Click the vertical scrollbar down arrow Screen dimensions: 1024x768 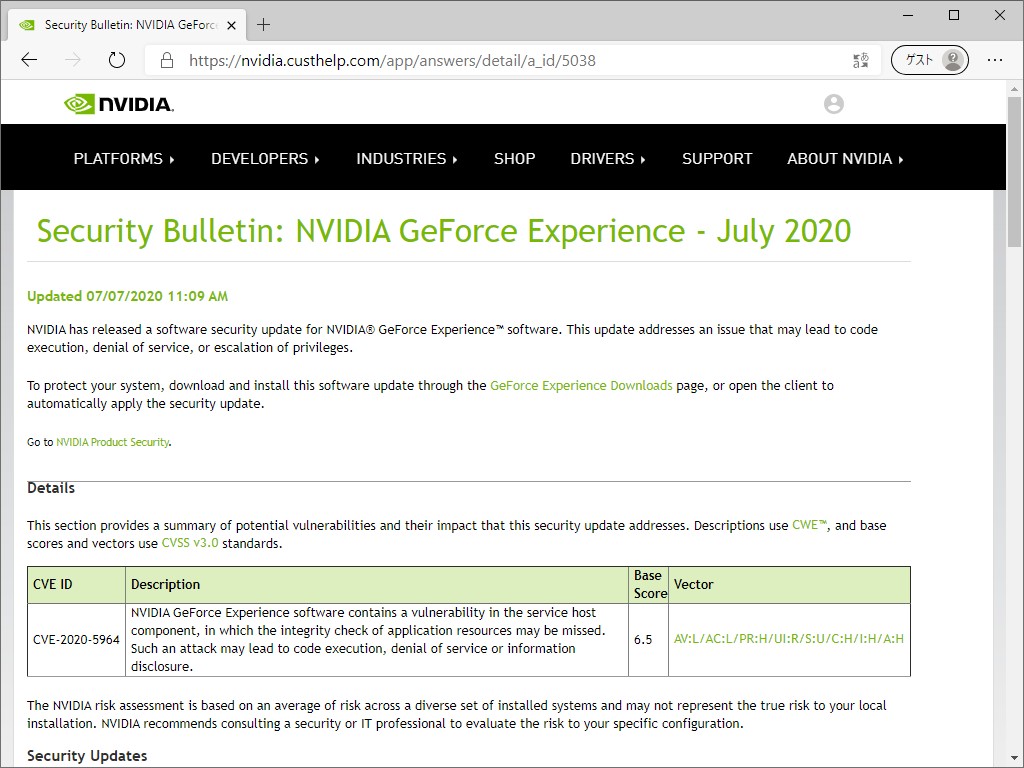1014,758
